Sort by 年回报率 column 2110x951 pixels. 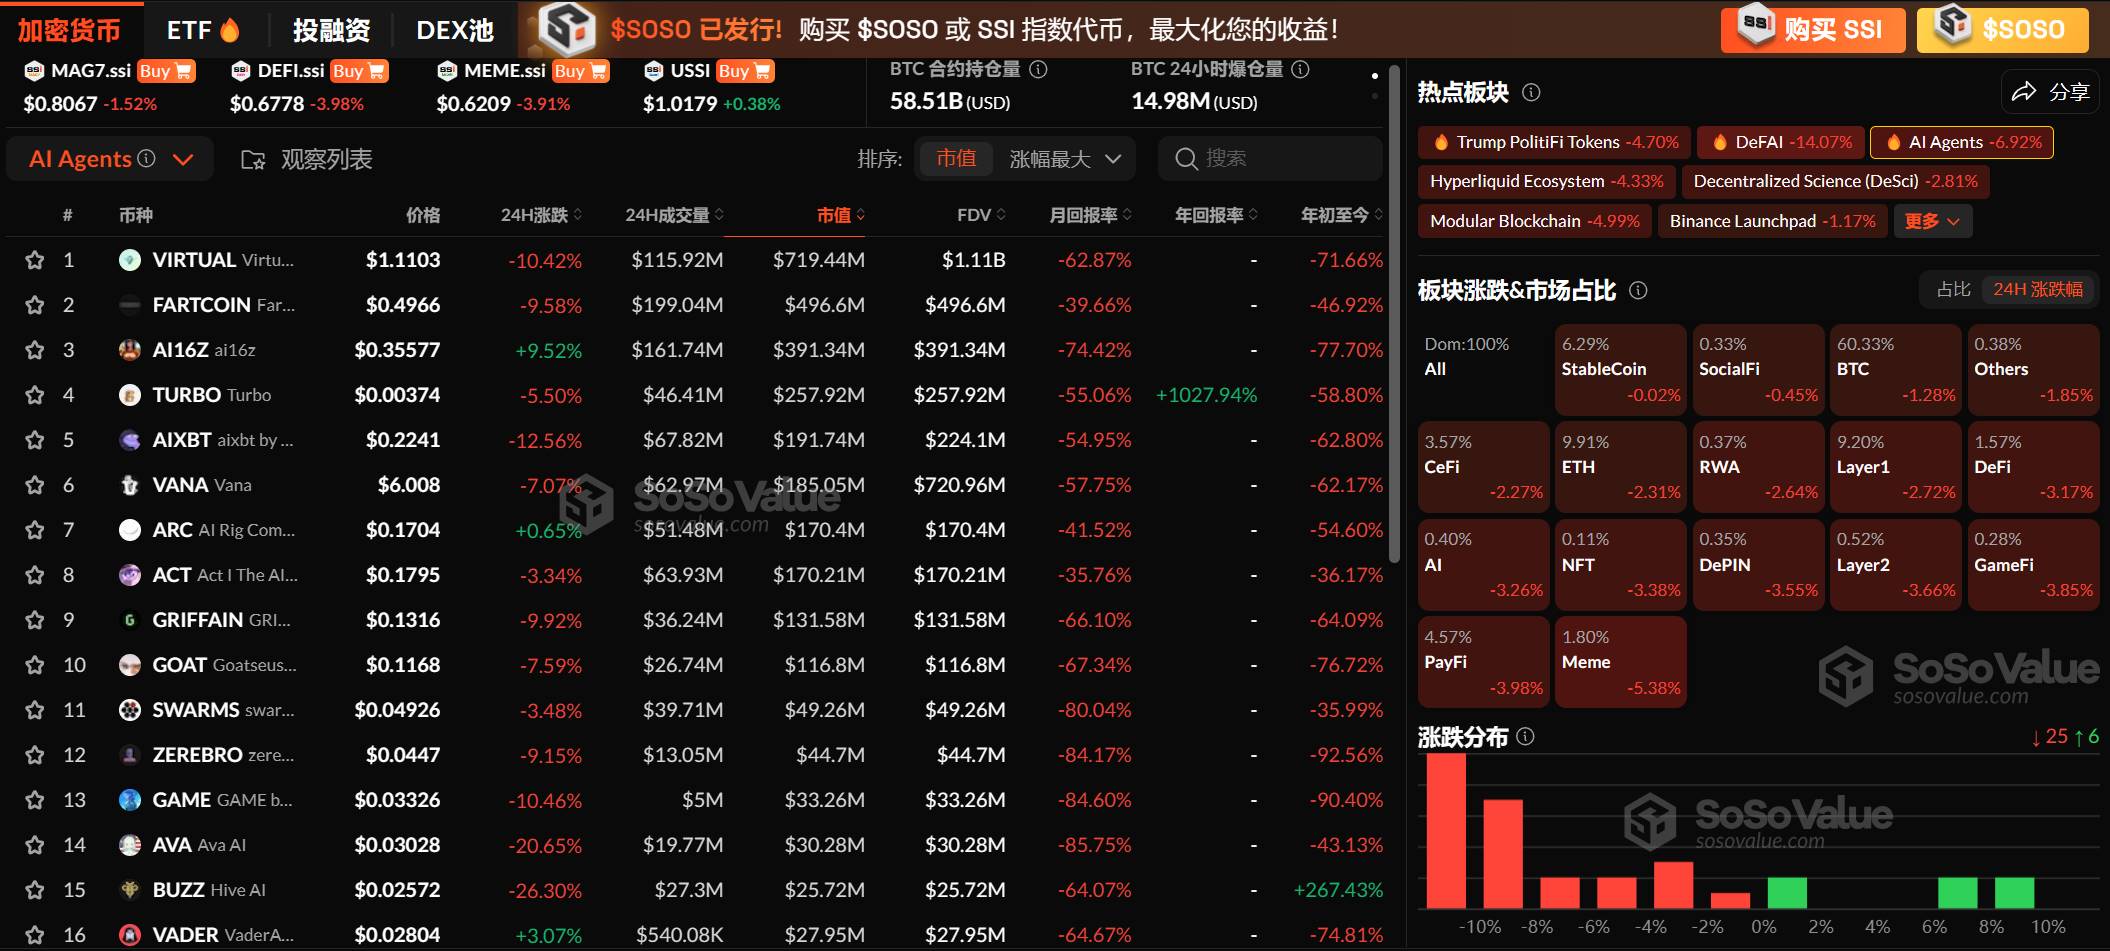click(x=1216, y=215)
